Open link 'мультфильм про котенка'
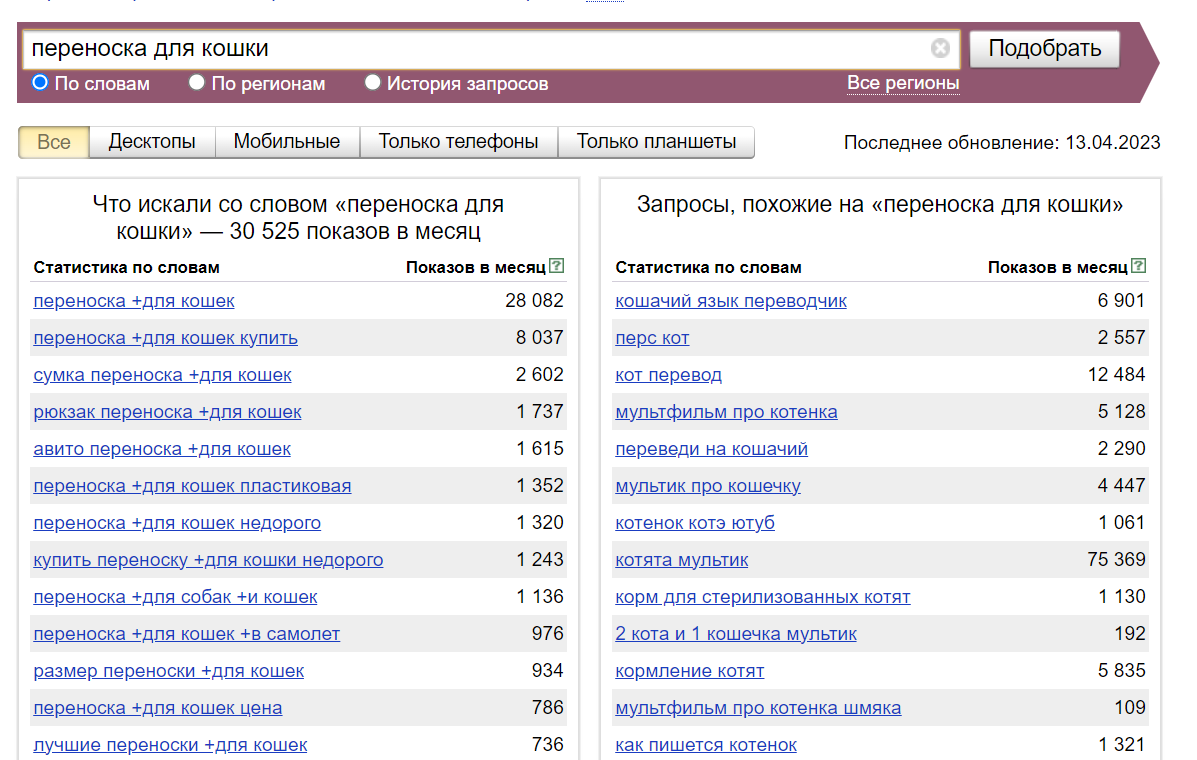 [726, 412]
